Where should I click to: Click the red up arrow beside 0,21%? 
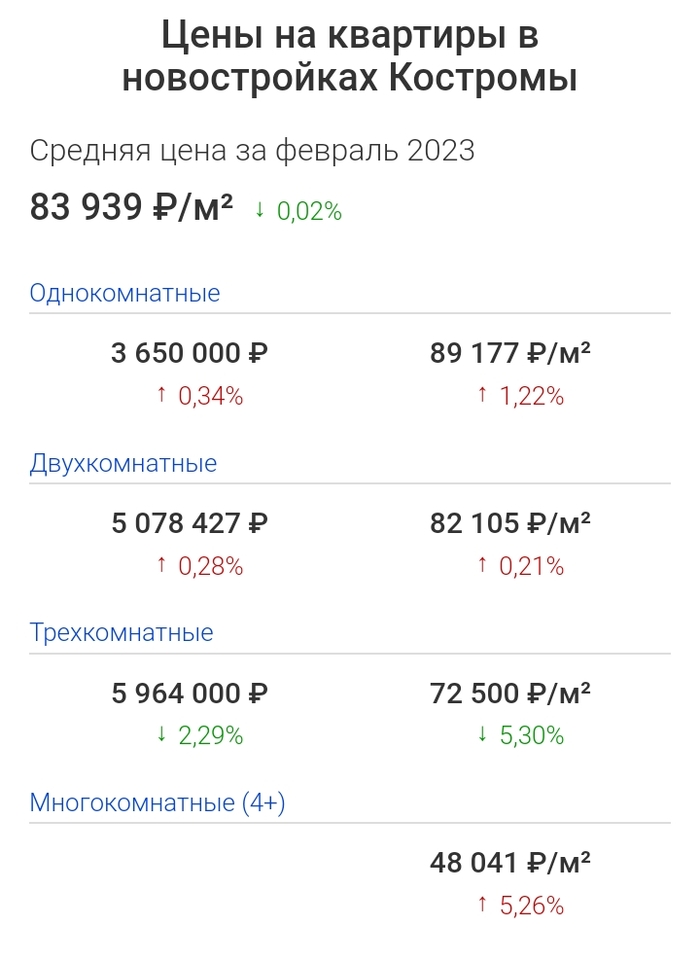482,566
